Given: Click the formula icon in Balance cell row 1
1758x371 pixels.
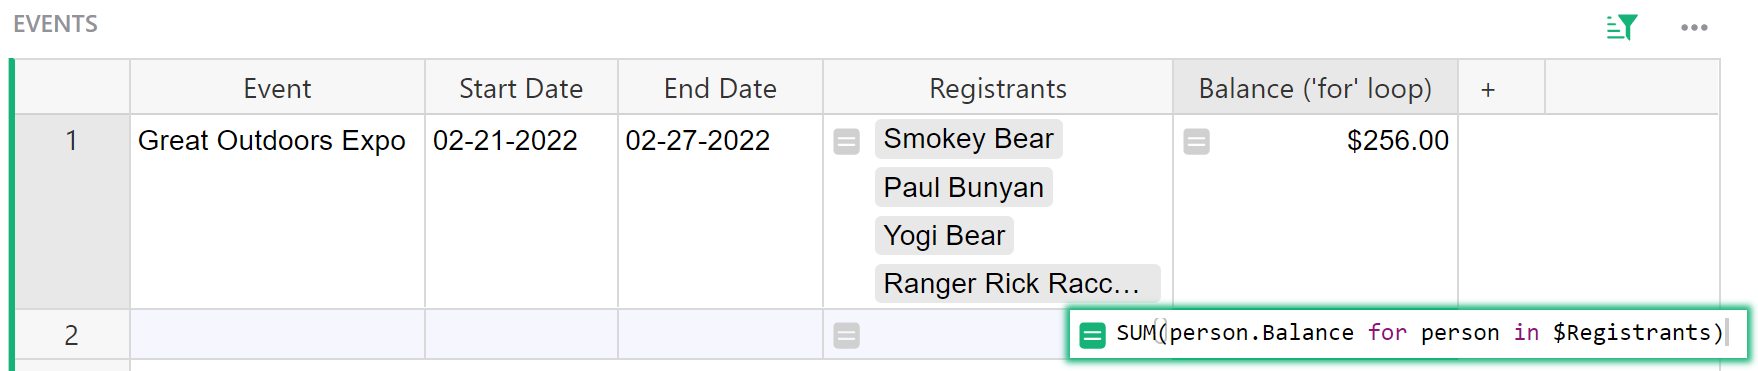Looking at the screenshot, I should coord(1196,142).
